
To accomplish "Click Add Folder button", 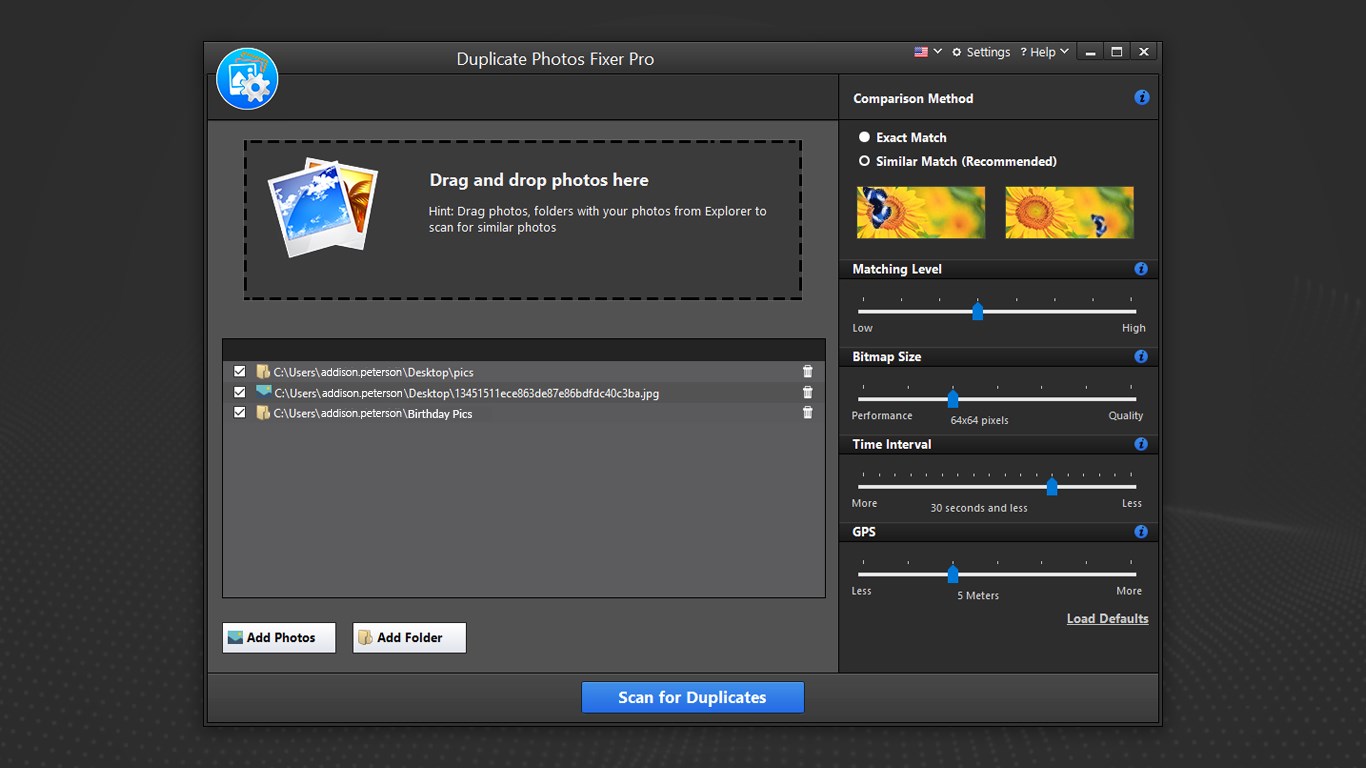I will coord(409,638).
